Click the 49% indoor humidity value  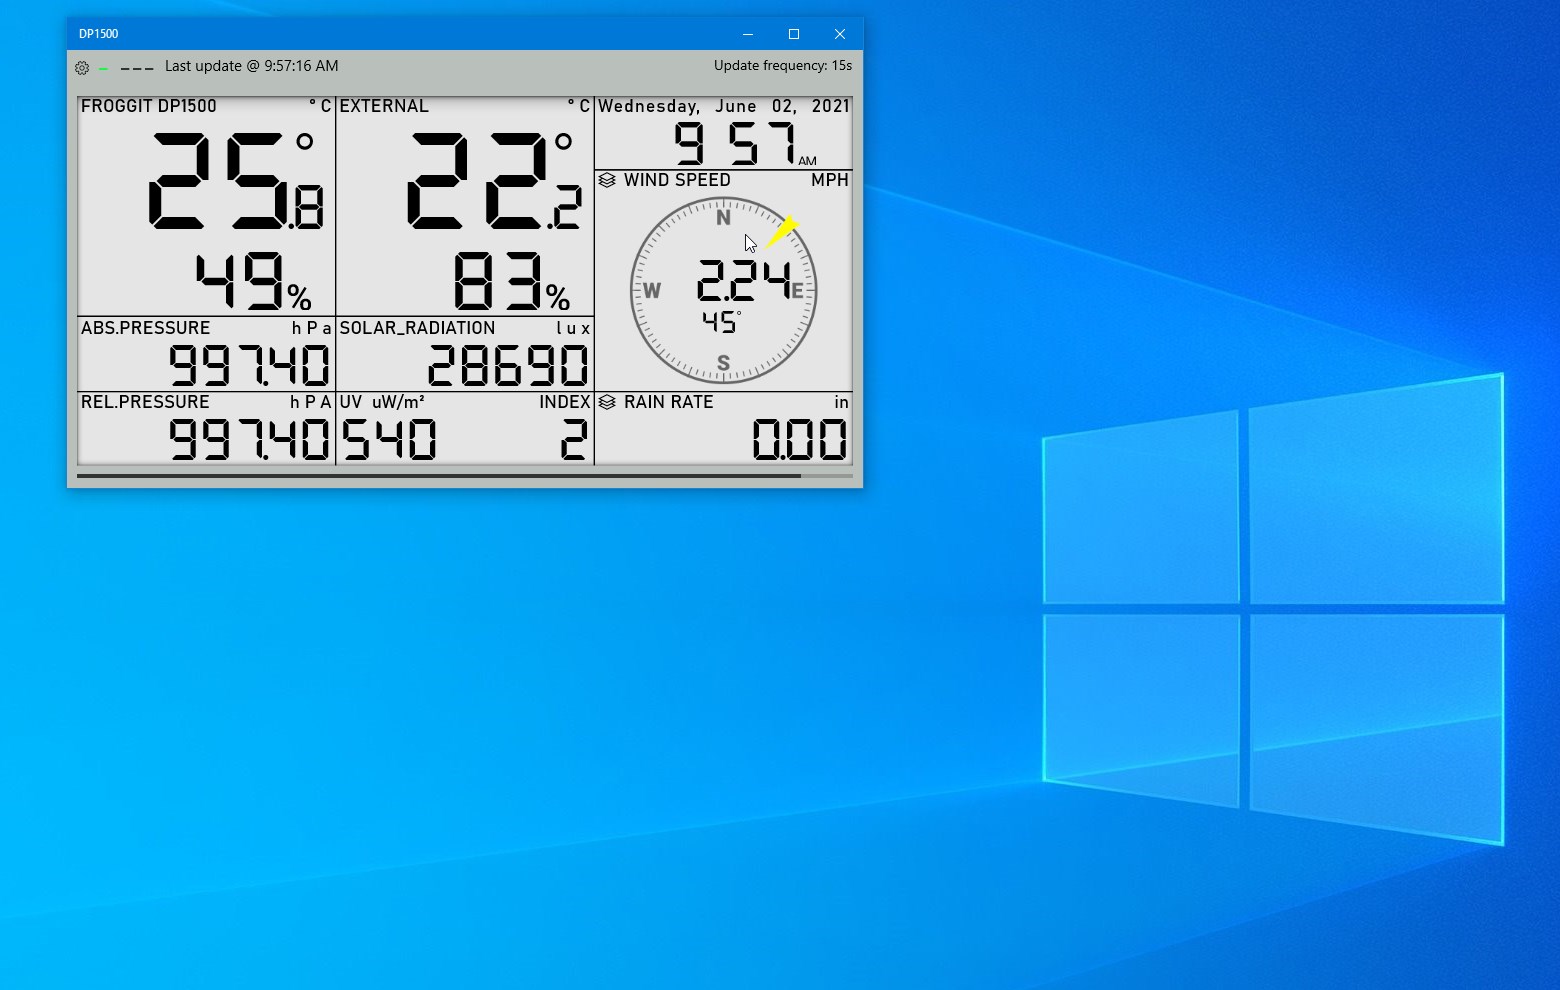tap(253, 282)
